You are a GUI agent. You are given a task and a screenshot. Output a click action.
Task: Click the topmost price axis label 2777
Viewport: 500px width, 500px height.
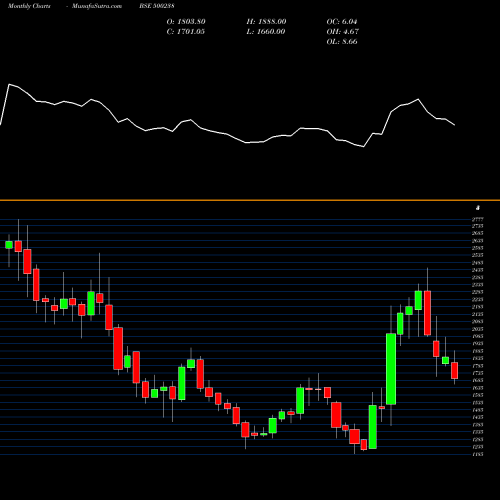coord(478,219)
